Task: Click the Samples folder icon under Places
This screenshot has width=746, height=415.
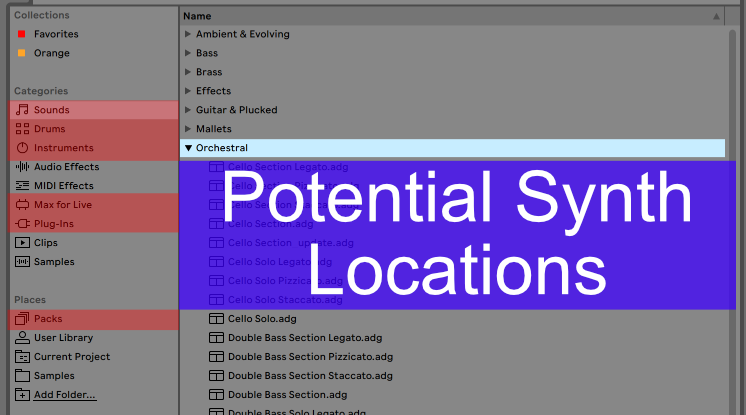Action: (x=22, y=375)
